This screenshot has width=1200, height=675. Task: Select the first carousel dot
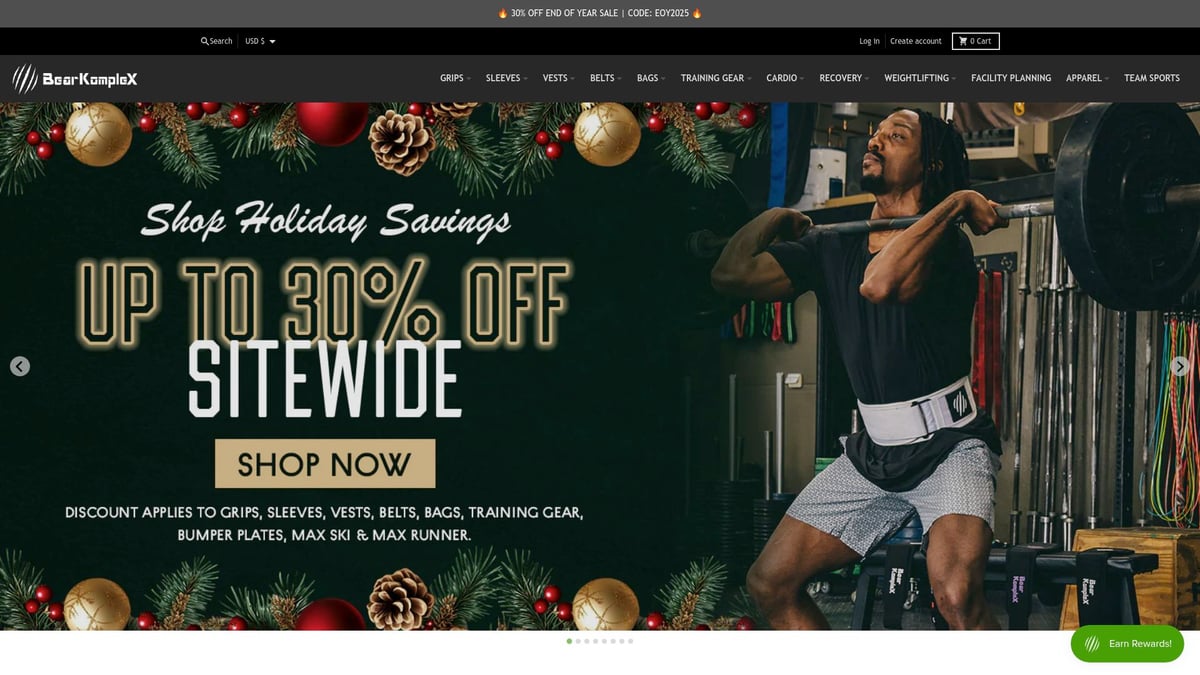click(569, 641)
